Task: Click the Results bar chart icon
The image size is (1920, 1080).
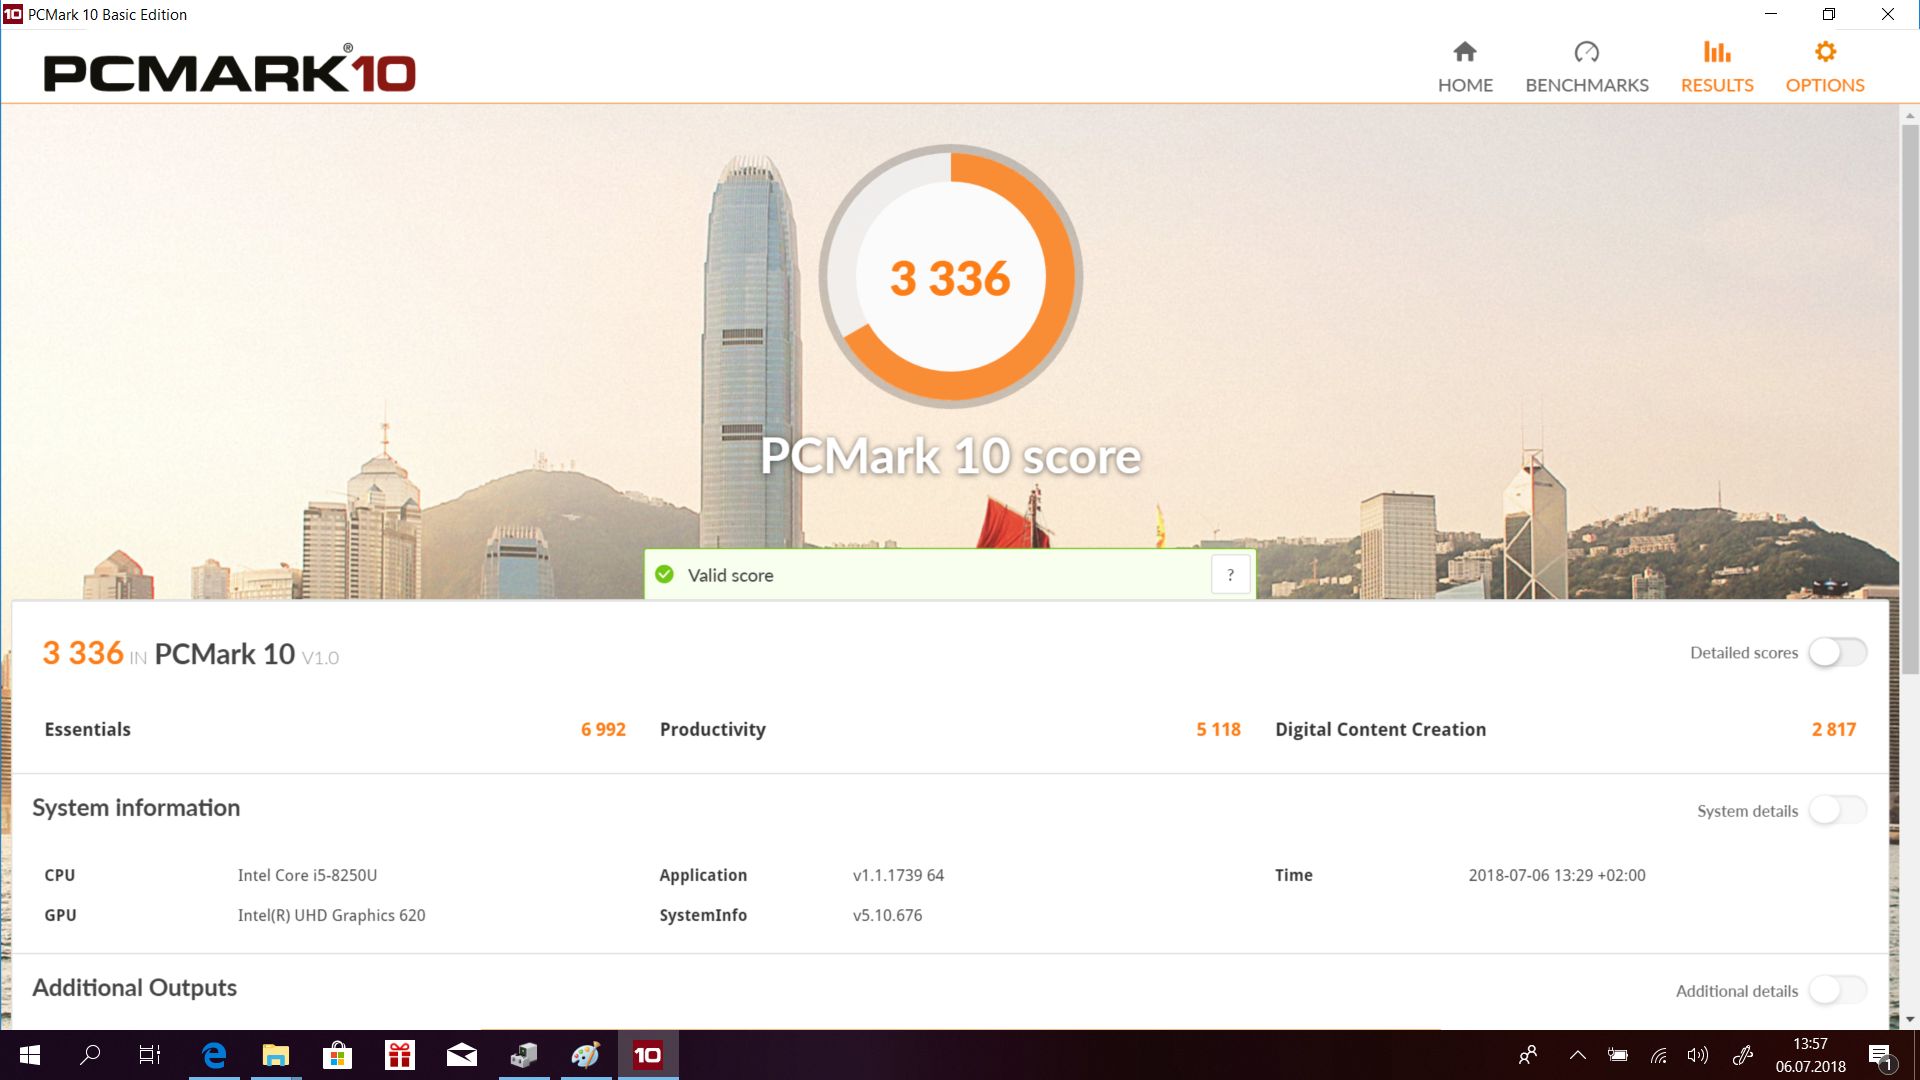Action: [1717, 52]
